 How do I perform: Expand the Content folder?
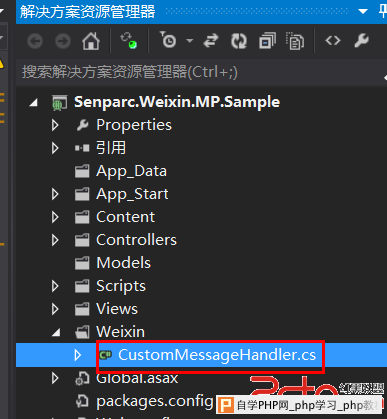(x=55, y=217)
